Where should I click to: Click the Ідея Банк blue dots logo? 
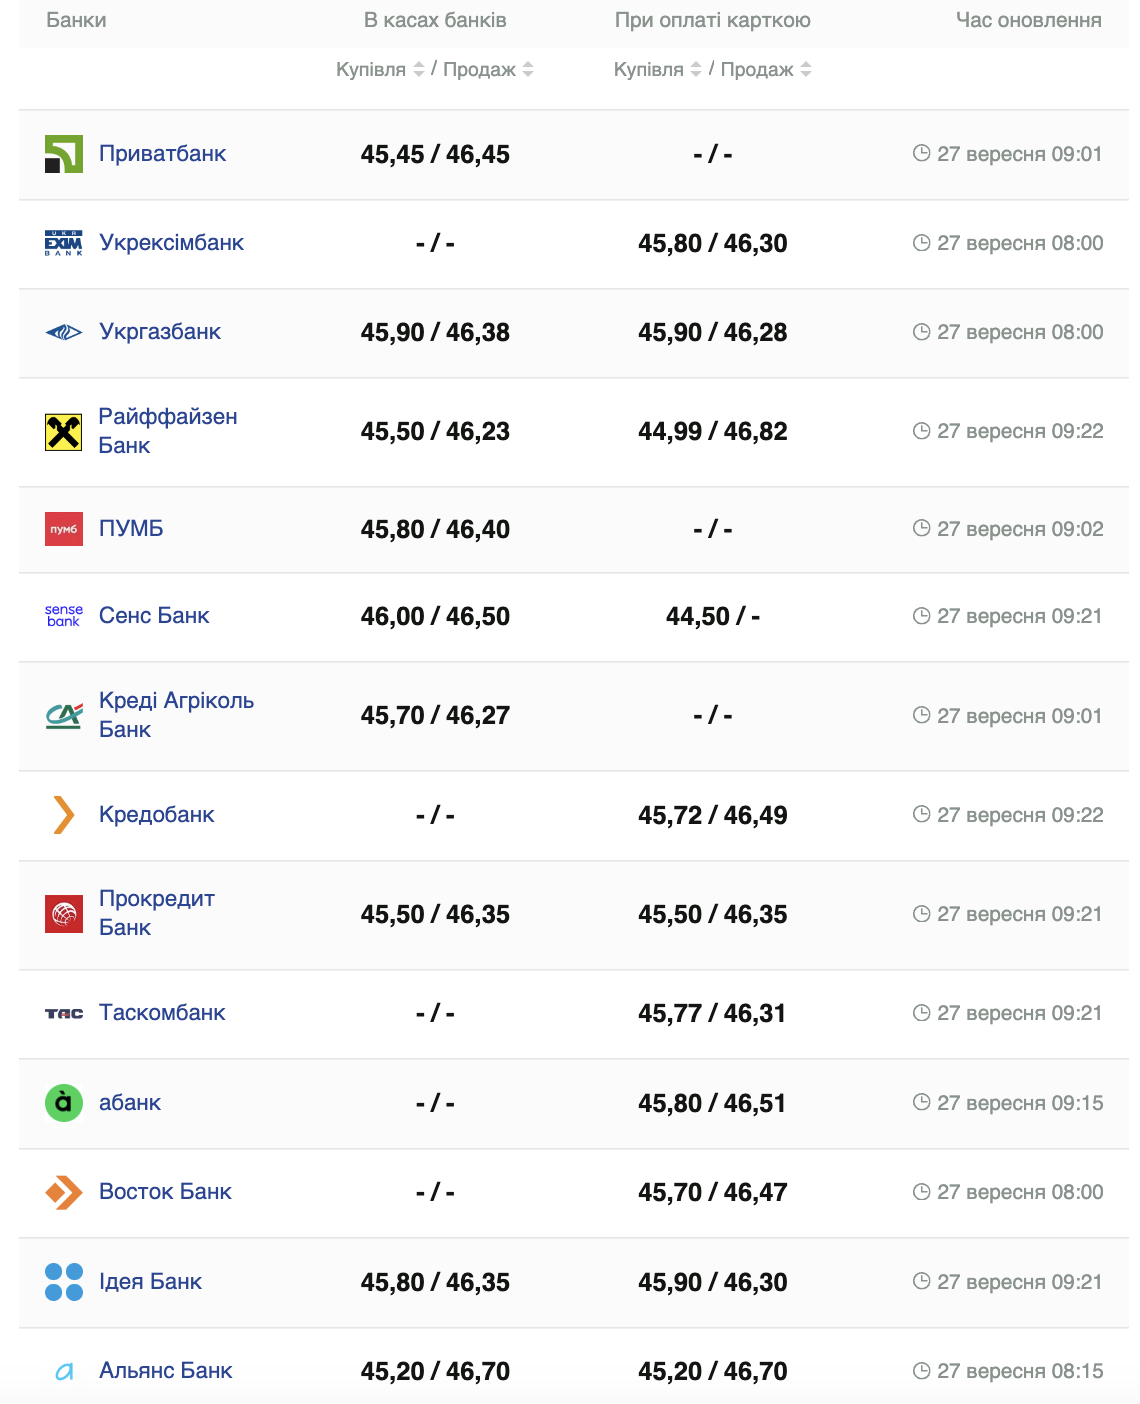click(x=64, y=1282)
